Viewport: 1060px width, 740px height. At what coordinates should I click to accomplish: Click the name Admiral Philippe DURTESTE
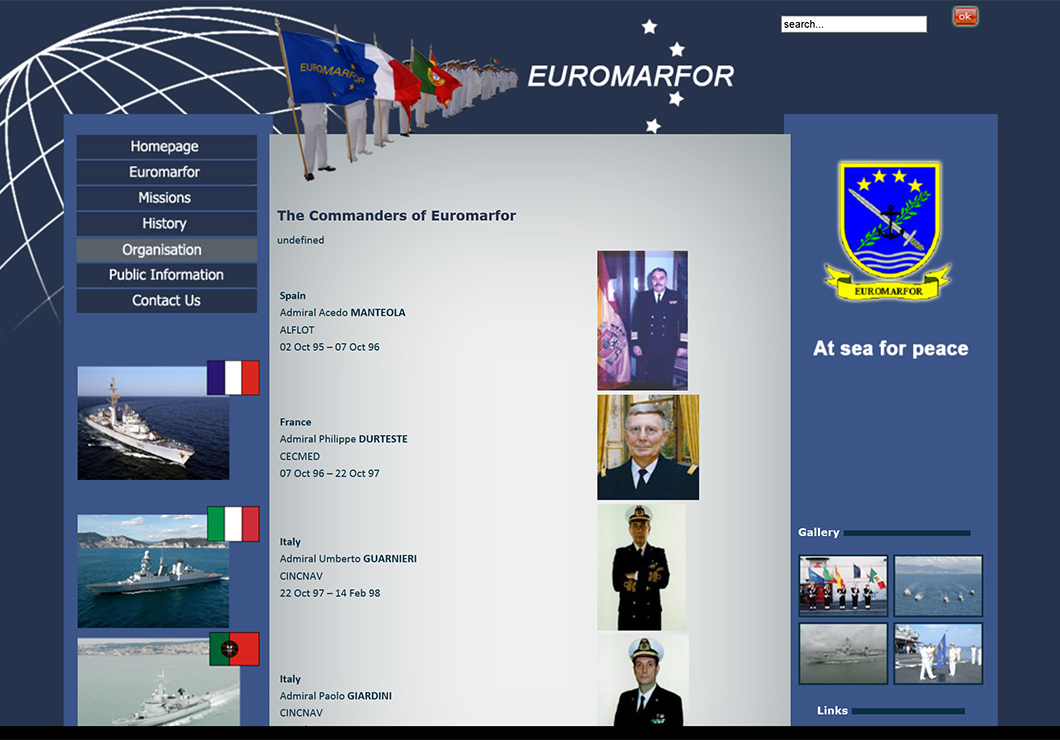tap(343, 439)
